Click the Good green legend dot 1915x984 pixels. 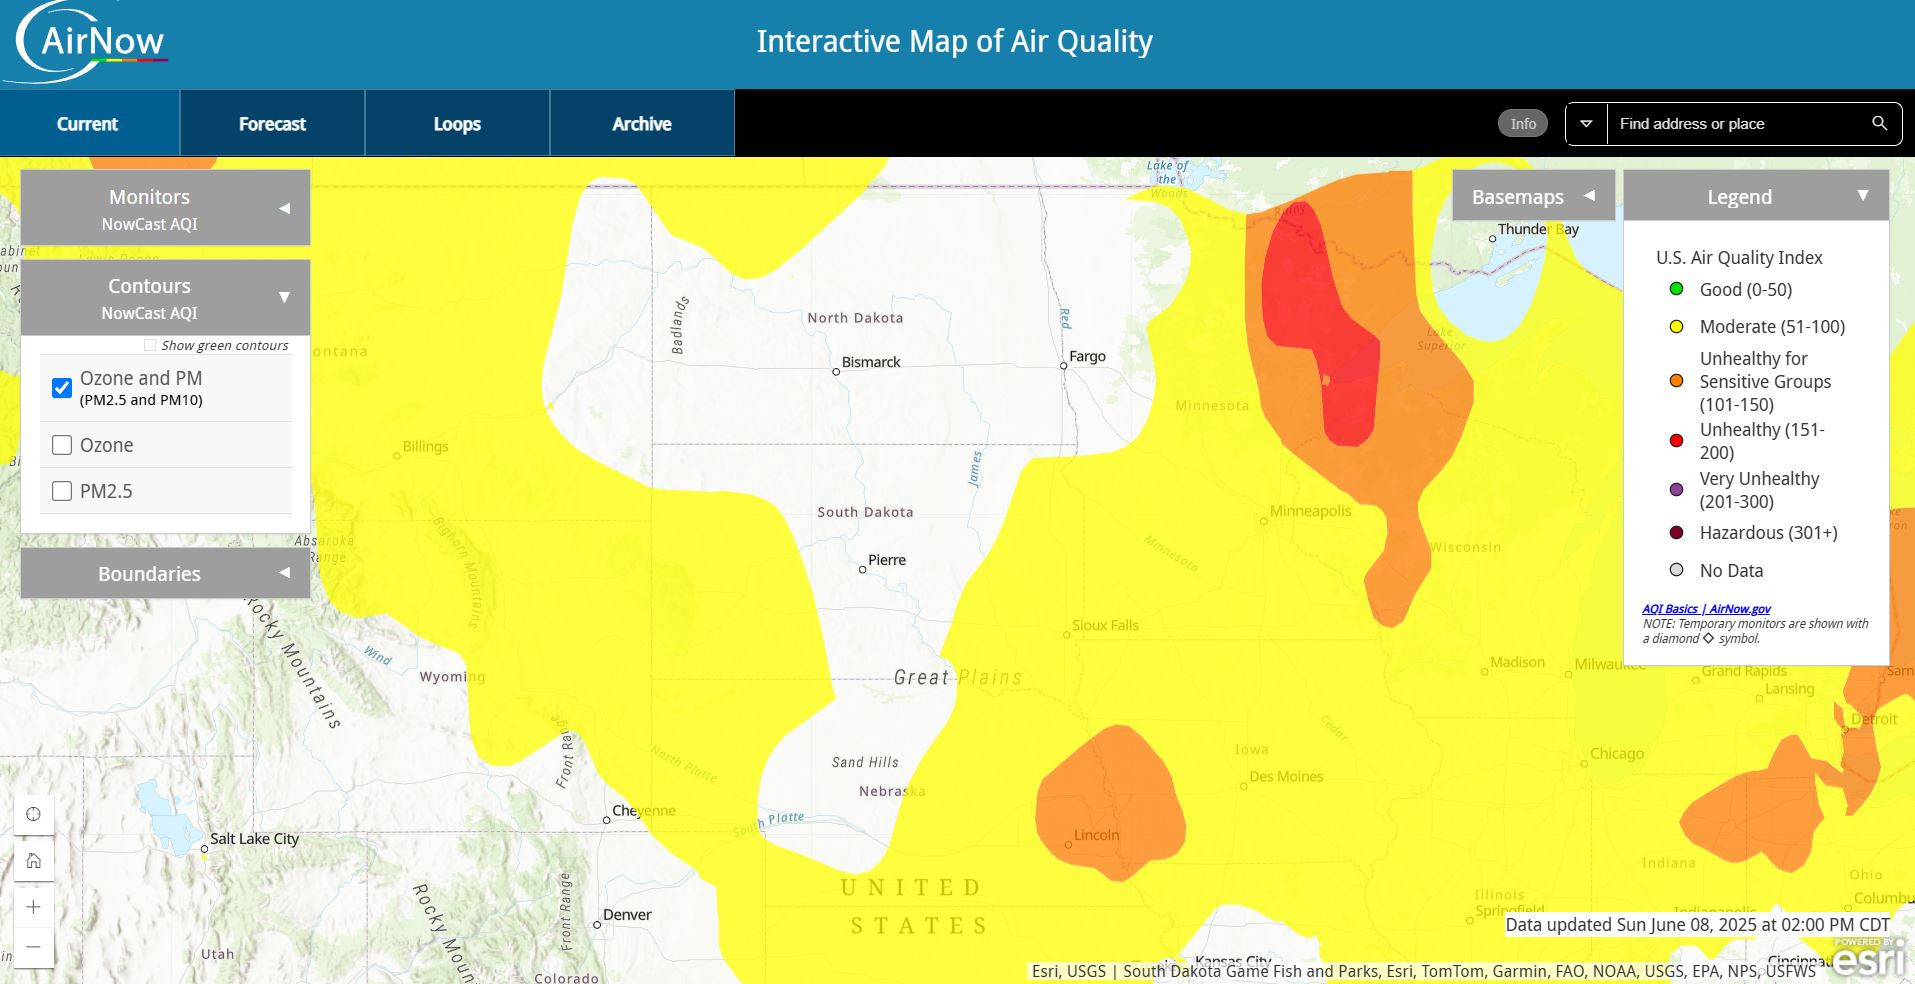(x=1677, y=289)
